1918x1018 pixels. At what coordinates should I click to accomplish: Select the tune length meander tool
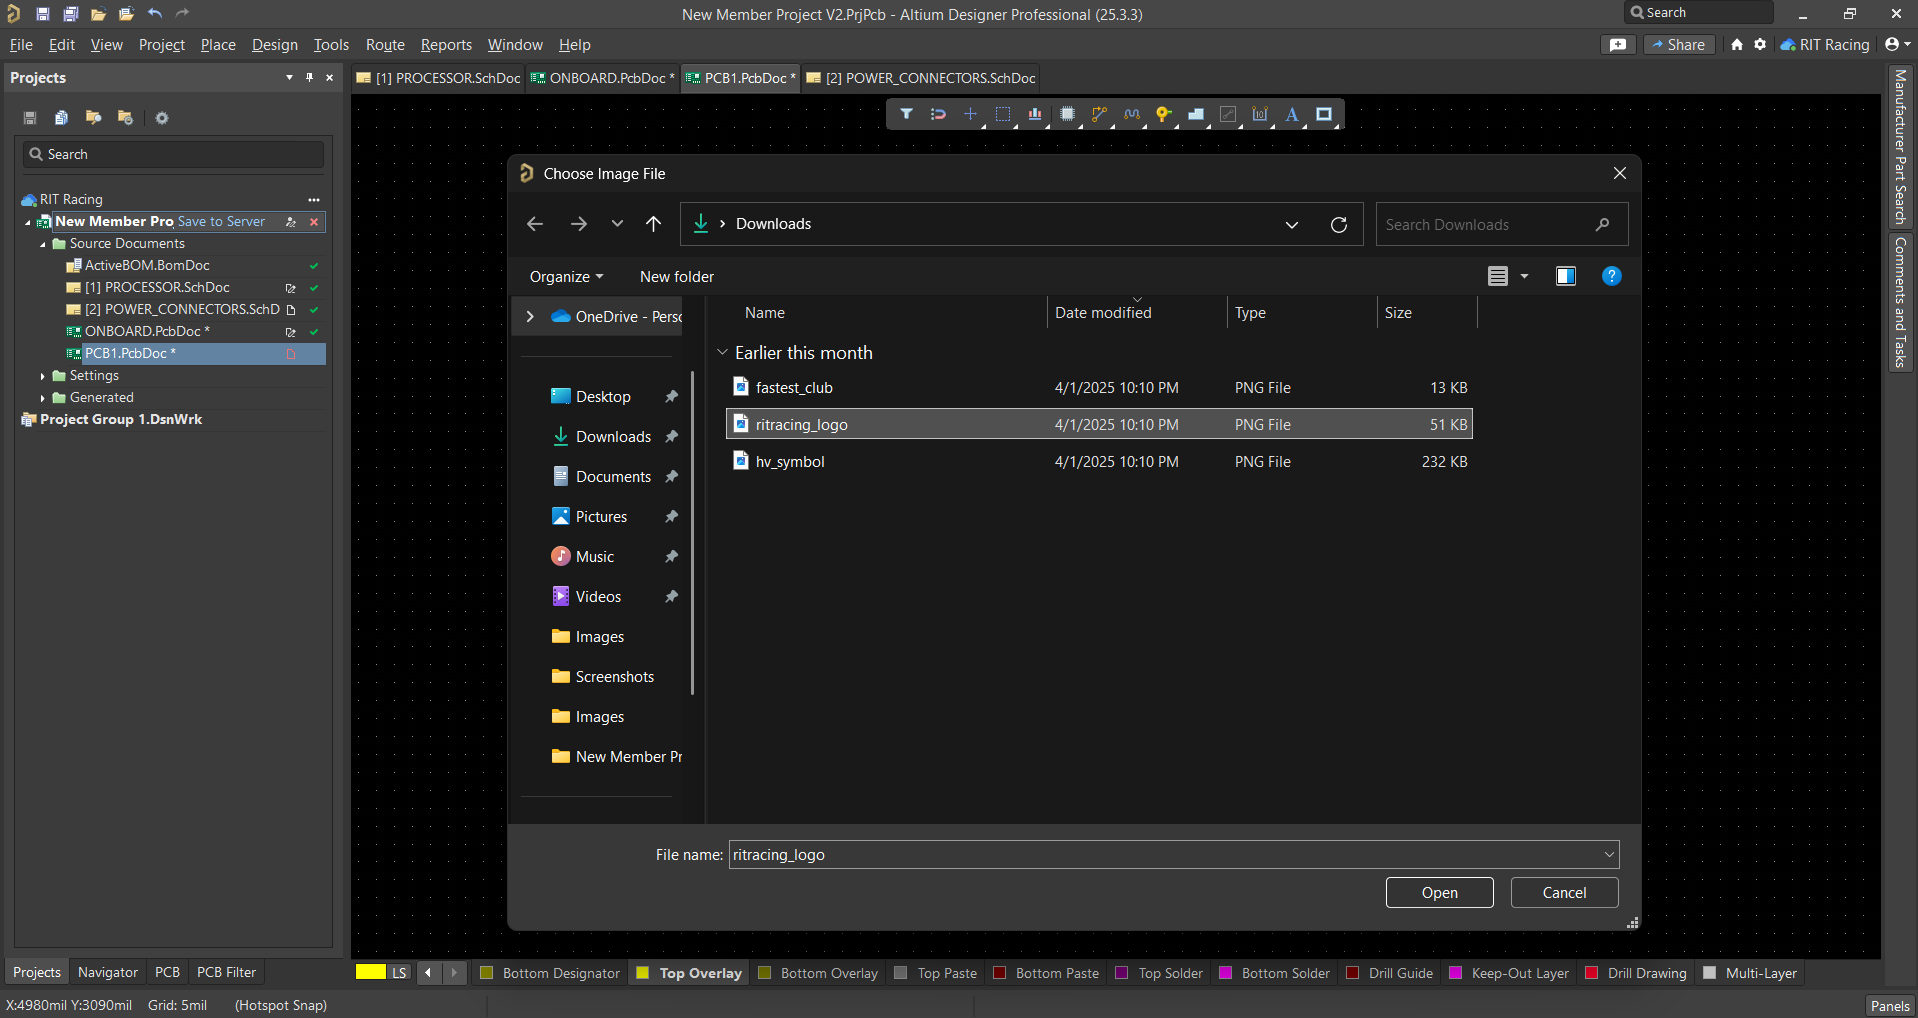(x=1132, y=114)
